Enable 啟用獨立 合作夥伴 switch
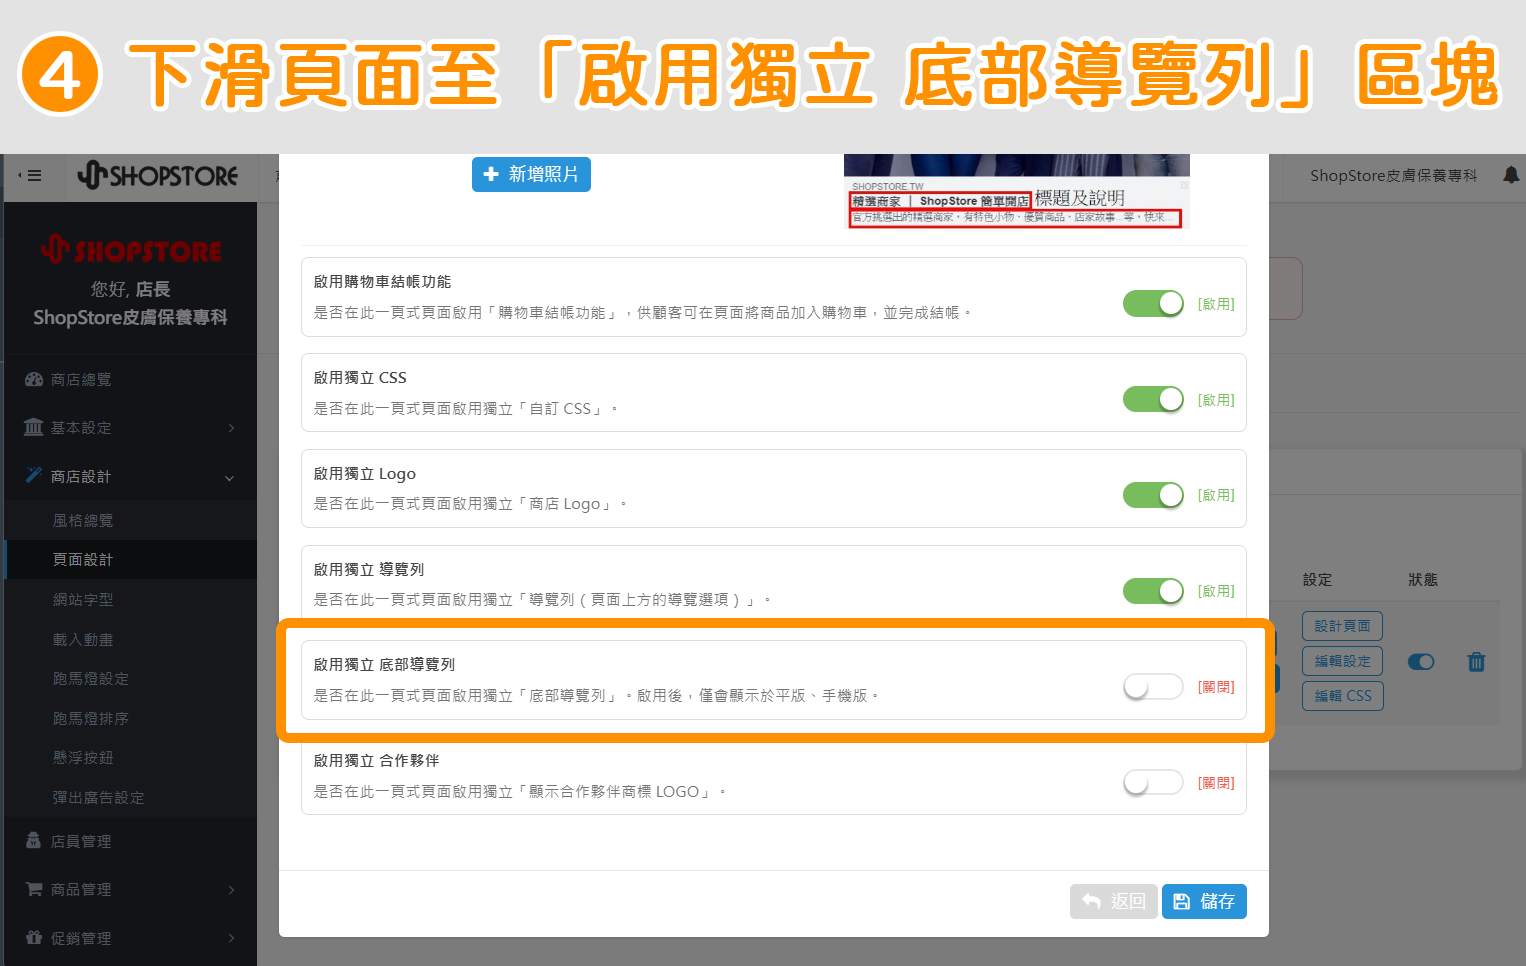Viewport: 1526px width, 966px height. [1153, 782]
